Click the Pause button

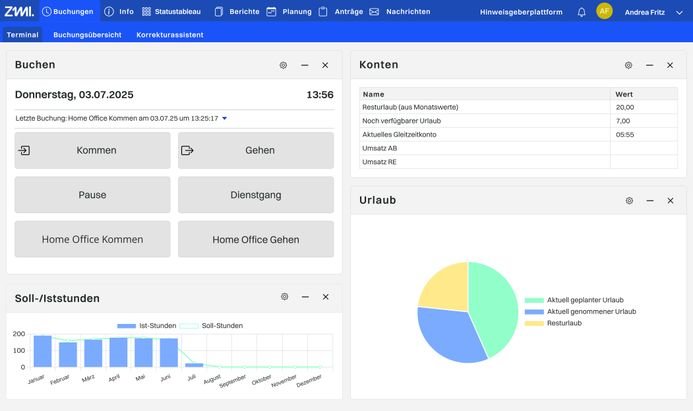92,195
